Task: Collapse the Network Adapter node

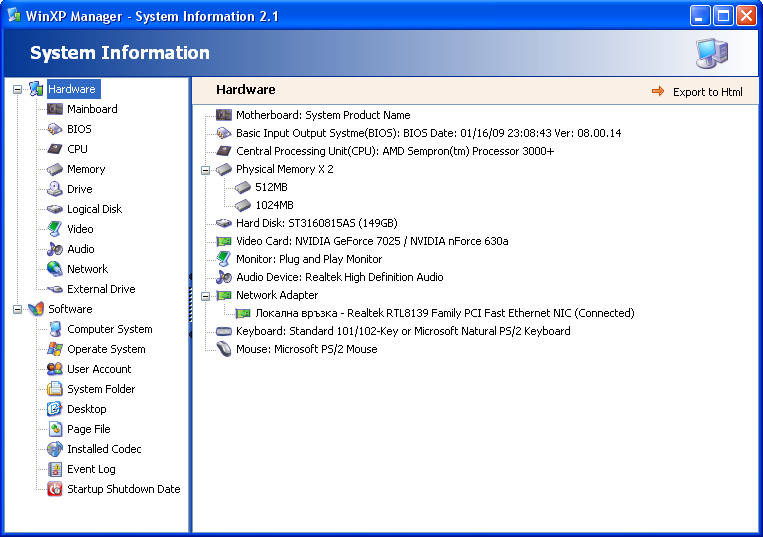Action: (205, 296)
